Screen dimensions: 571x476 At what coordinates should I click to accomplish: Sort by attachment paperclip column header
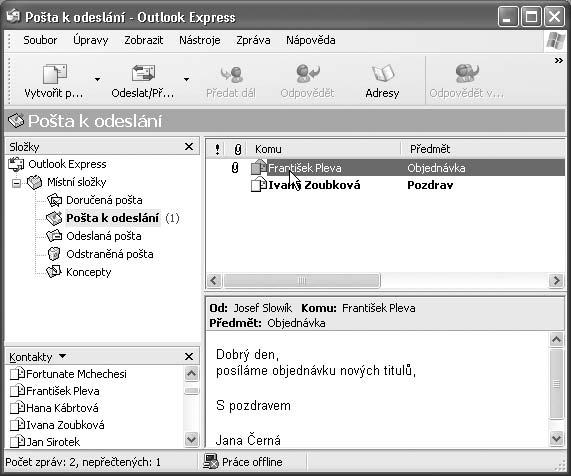(x=237, y=149)
